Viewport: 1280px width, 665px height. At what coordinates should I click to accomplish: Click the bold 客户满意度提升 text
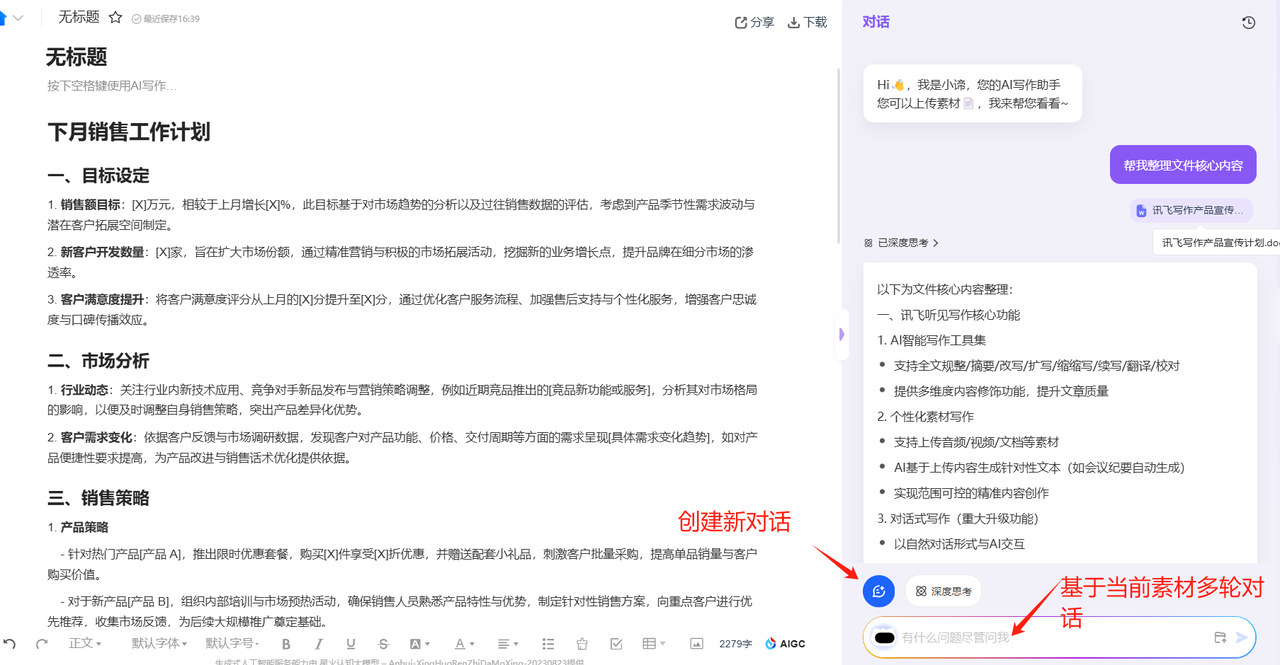coord(102,299)
